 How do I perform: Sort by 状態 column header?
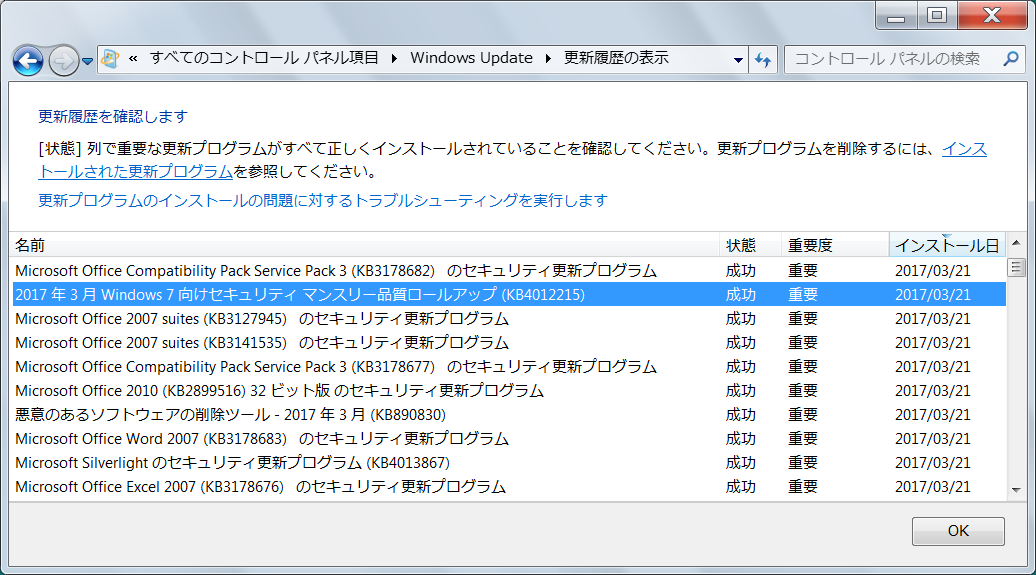(750, 245)
